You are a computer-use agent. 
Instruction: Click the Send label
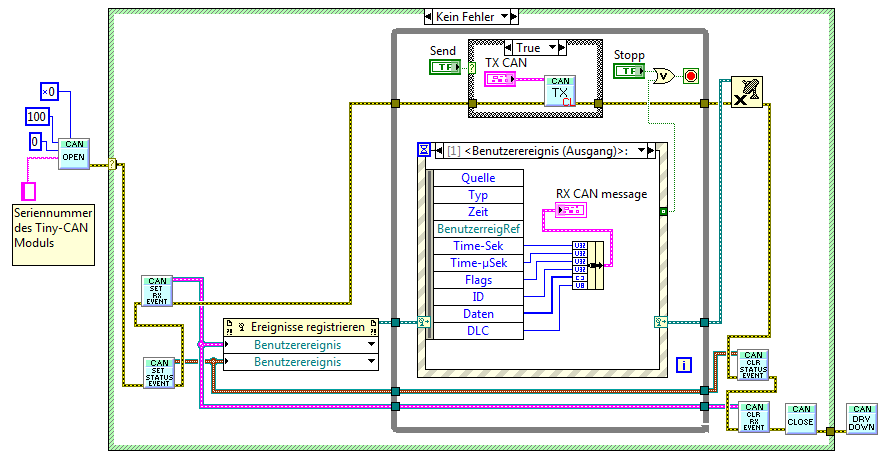[443, 51]
